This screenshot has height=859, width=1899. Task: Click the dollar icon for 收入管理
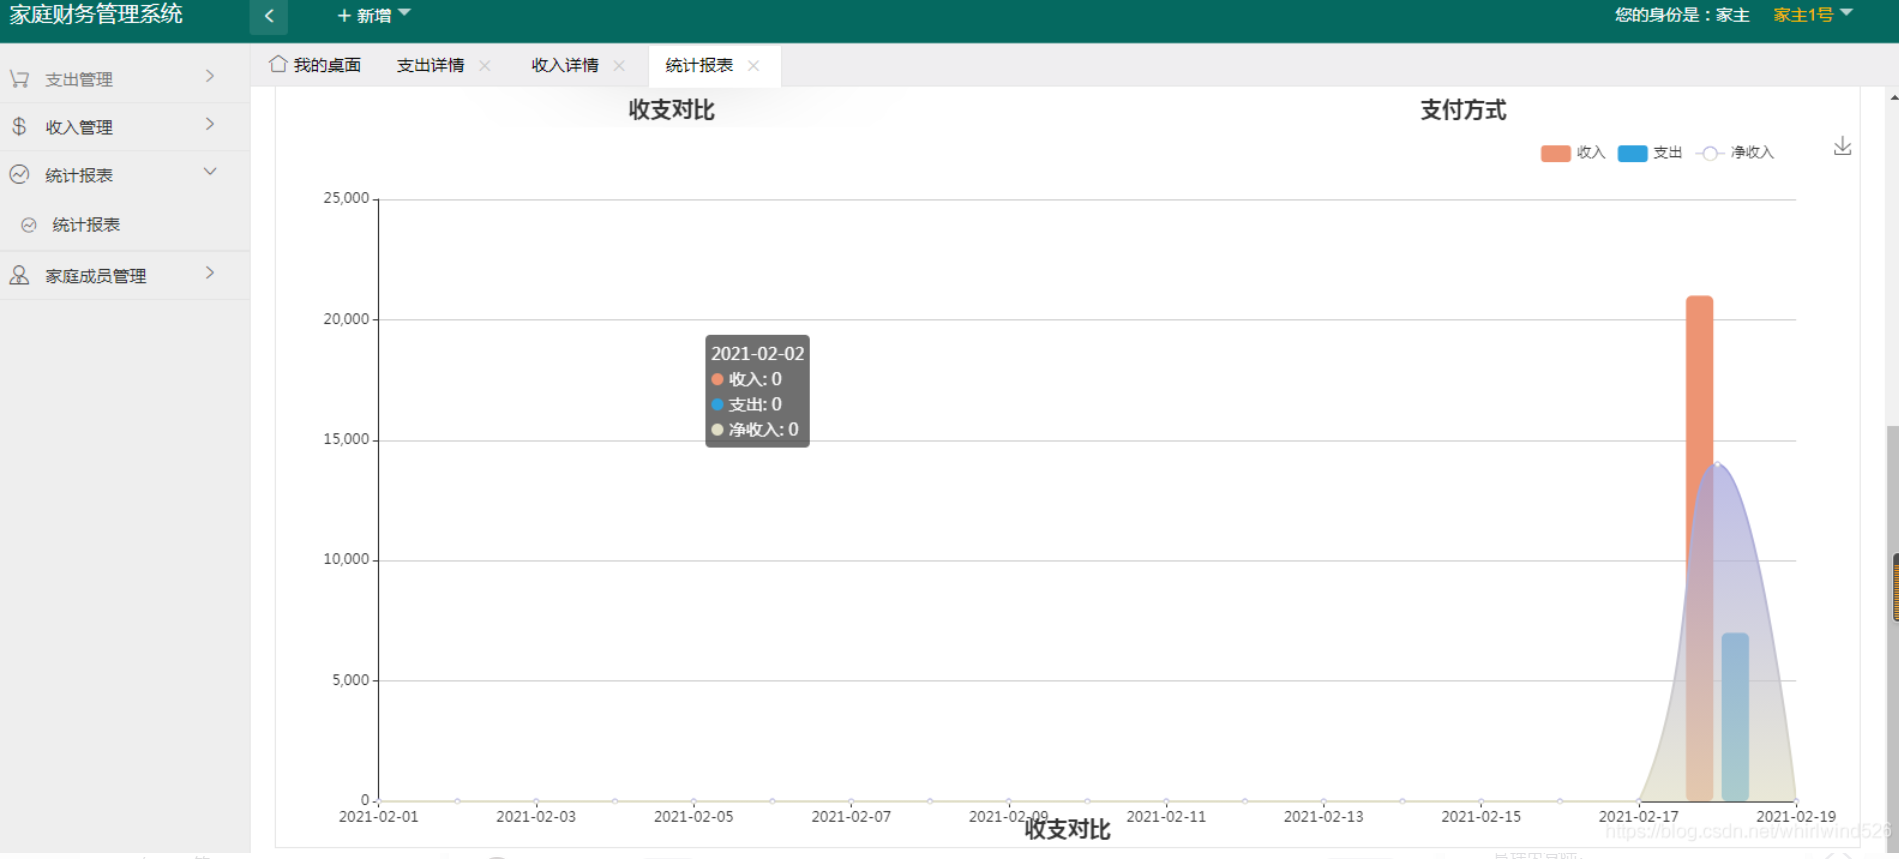tap(19, 127)
